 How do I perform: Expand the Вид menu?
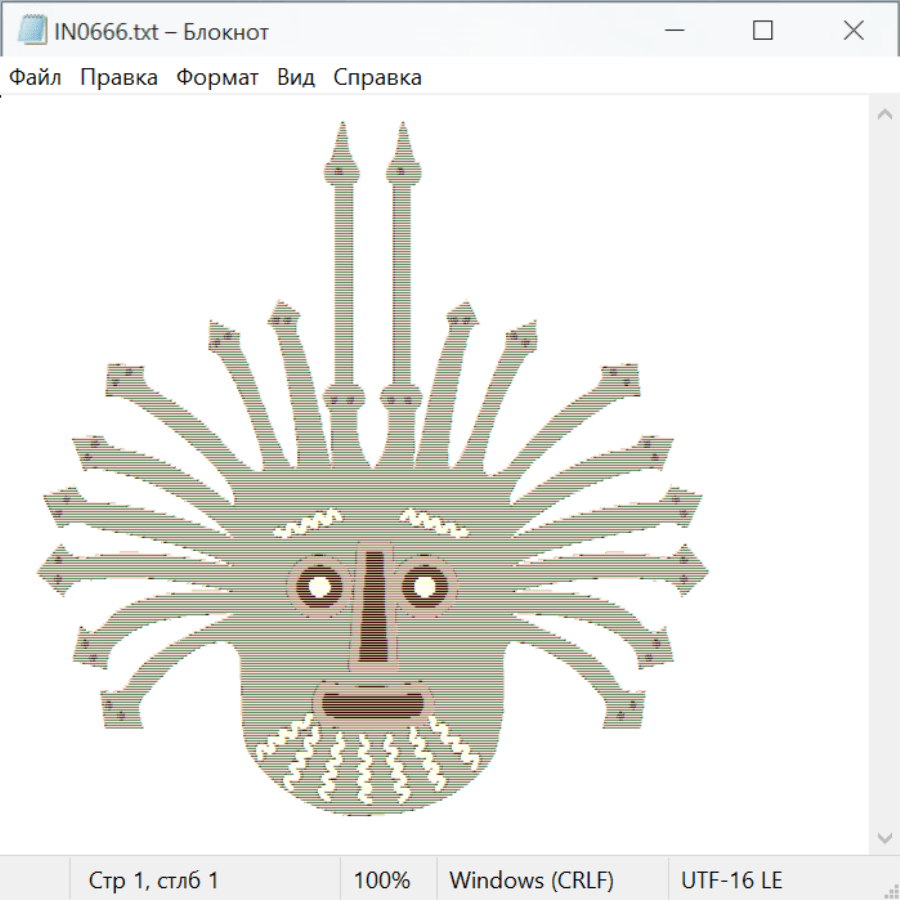click(x=295, y=78)
